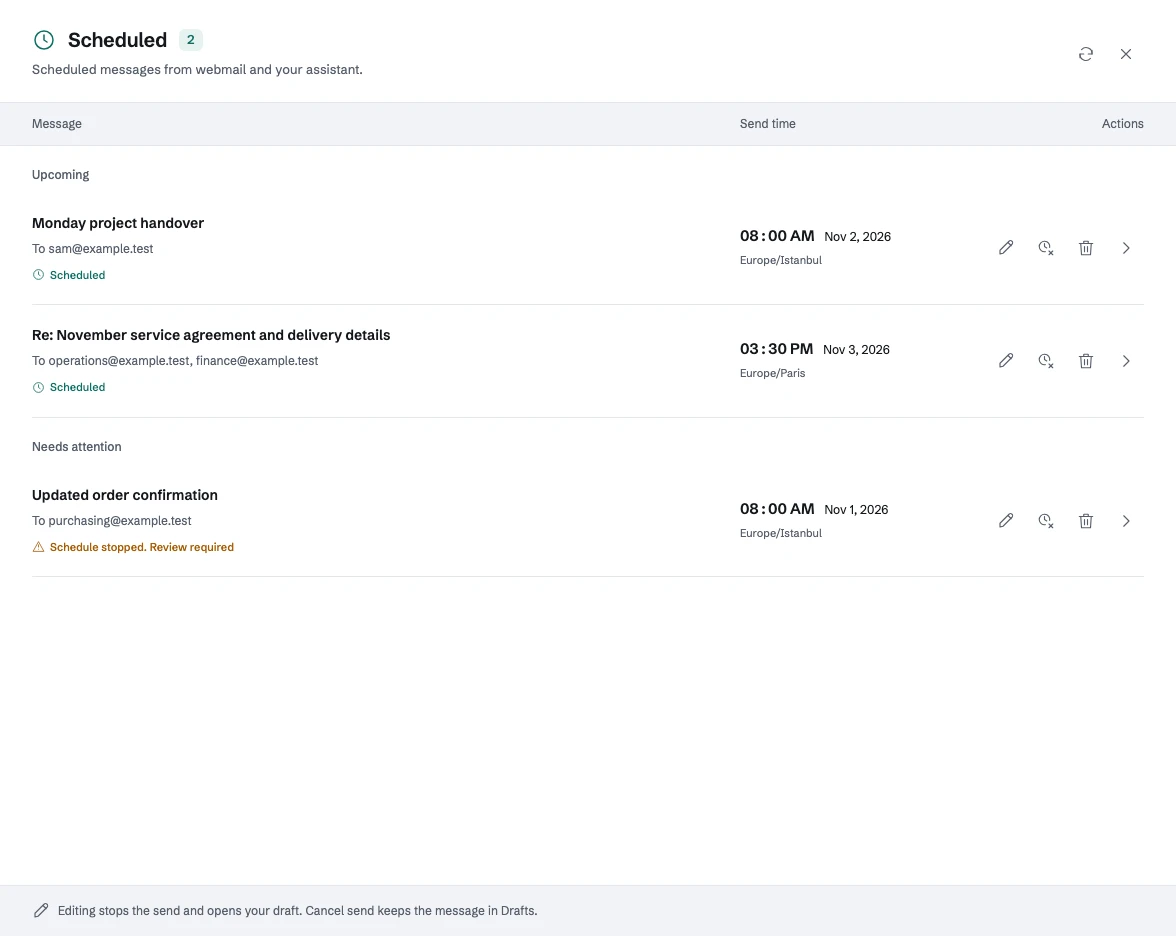Click the Schedule stopped. Review required warning
The image size is (1176, 936).
(134, 548)
